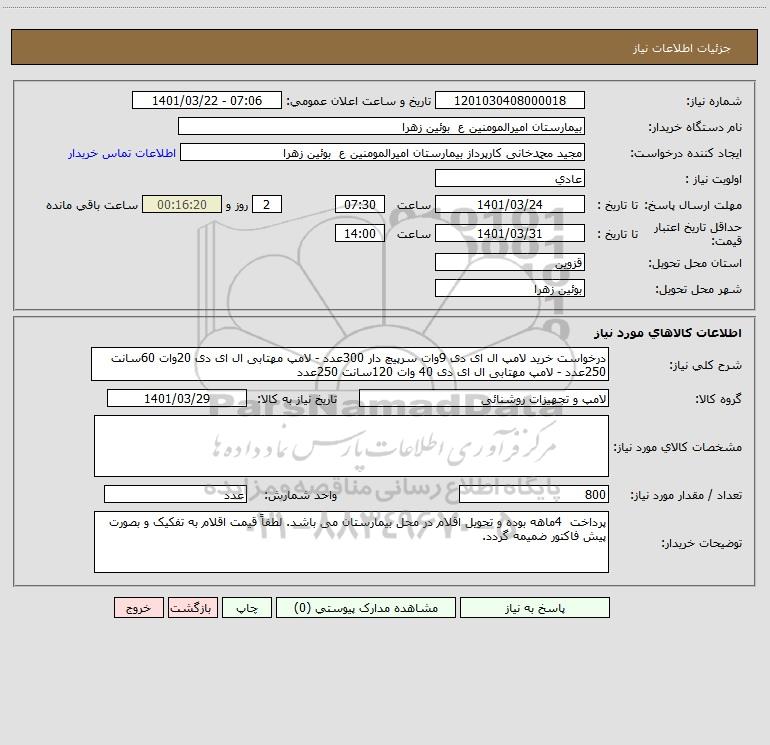
Task: Click the buyer organization name field
Action: pos(381,127)
